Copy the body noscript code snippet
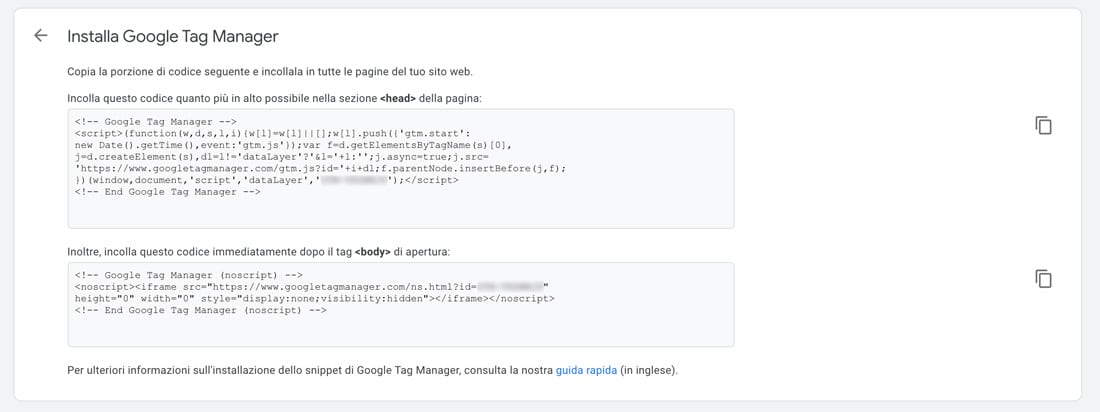1100x412 pixels. pyautogui.click(x=1043, y=279)
